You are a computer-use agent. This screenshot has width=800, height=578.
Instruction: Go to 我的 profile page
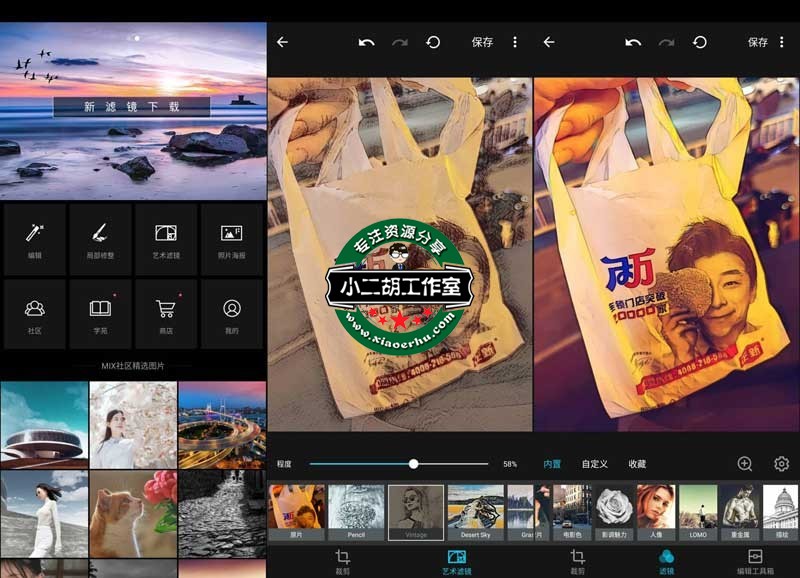[x=232, y=314]
